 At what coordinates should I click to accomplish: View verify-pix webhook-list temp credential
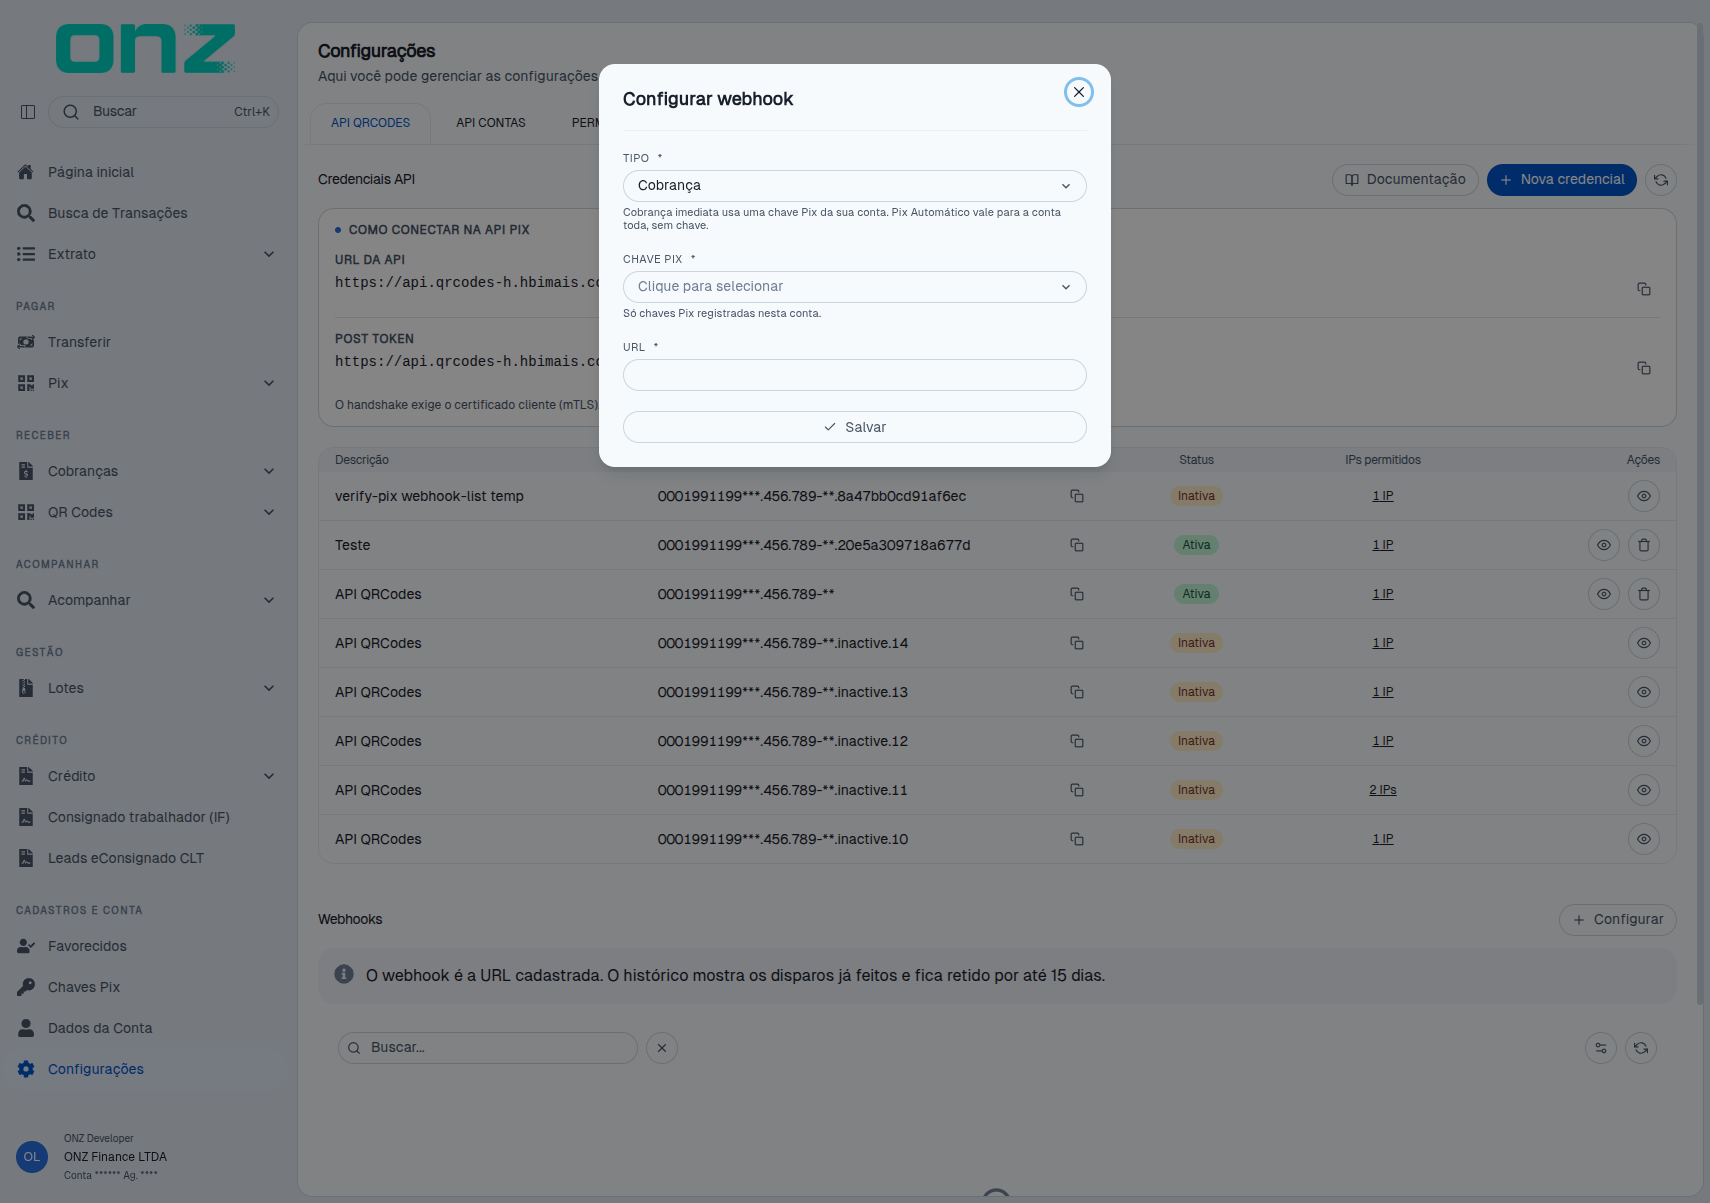pyautogui.click(x=1644, y=496)
